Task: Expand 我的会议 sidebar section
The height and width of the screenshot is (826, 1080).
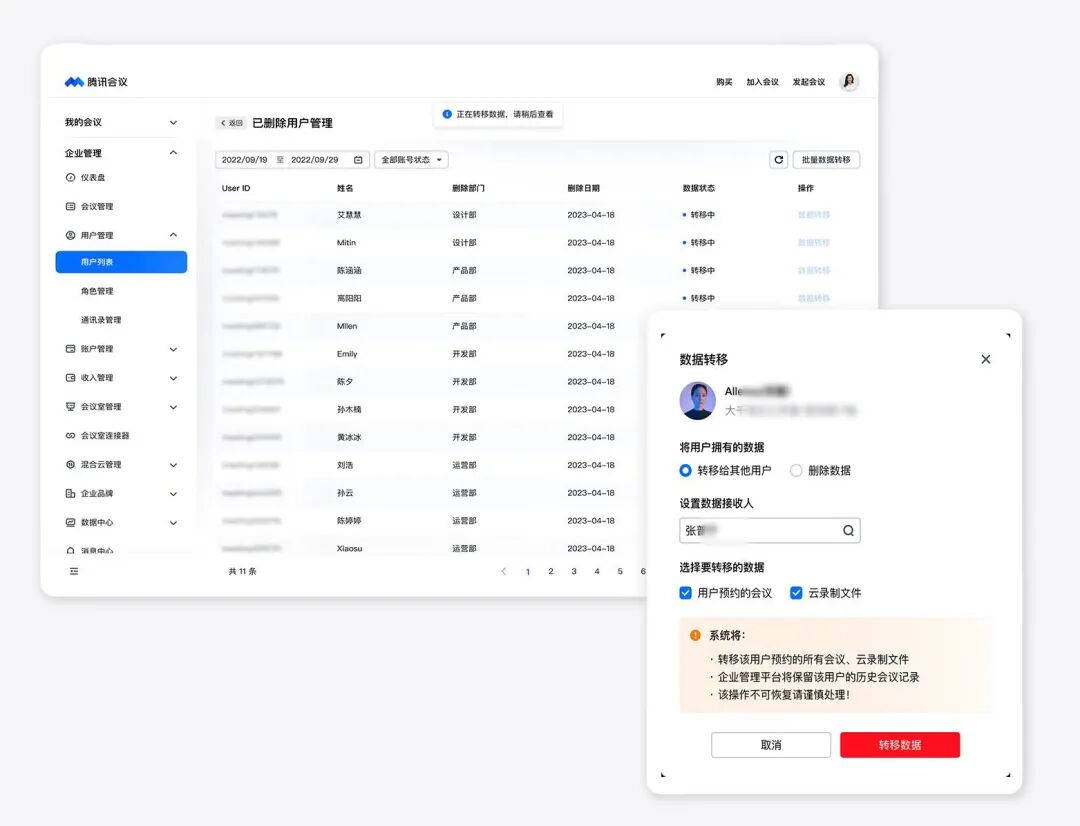Action: [121, 122]
